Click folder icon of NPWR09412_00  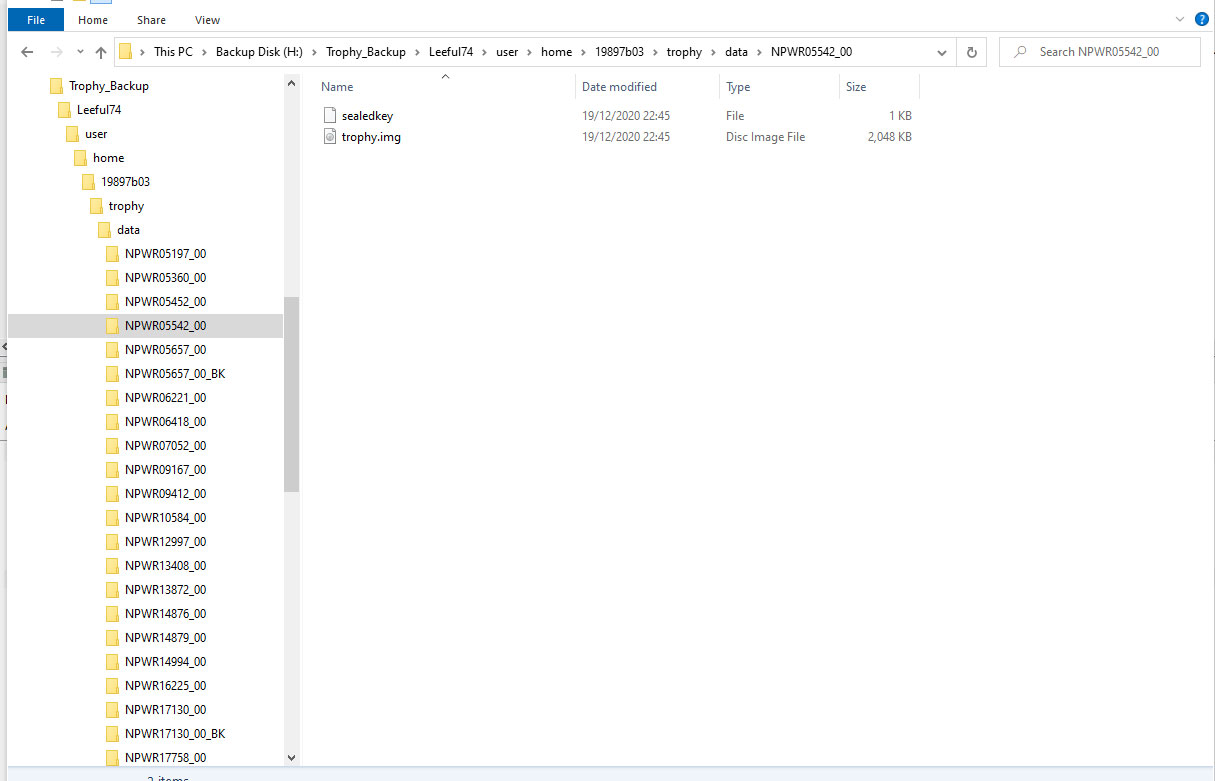113,494
